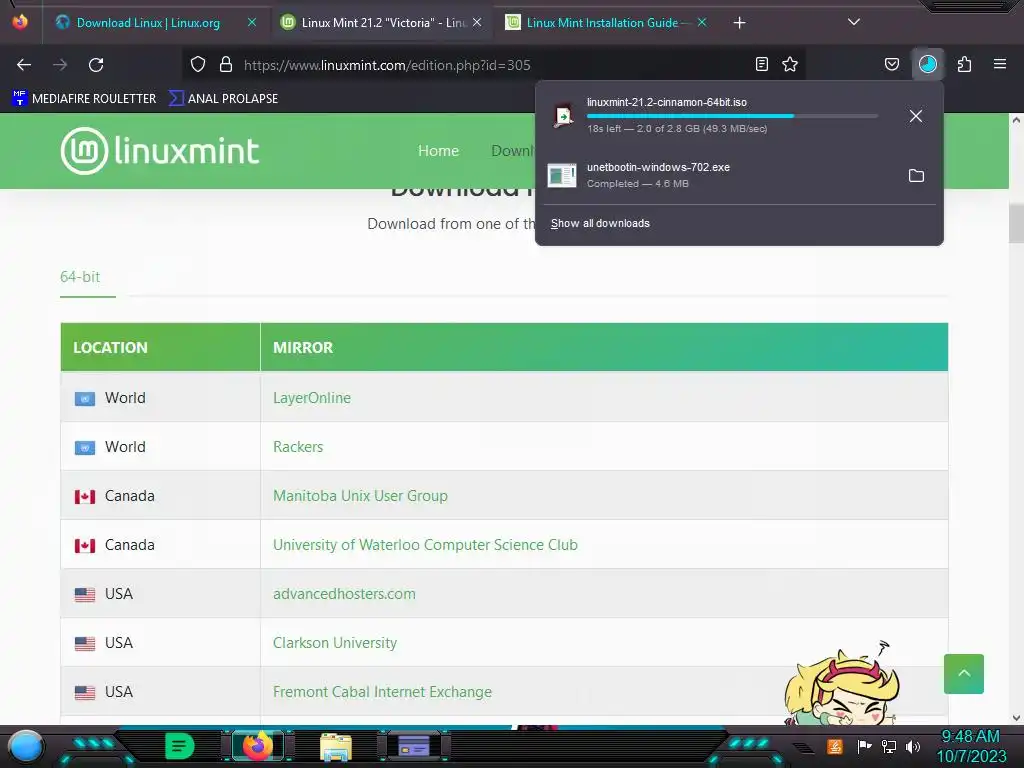Click the green scroll-to-top button
The height and width of the screenshot is (768, 1024).
coord(963,674)
